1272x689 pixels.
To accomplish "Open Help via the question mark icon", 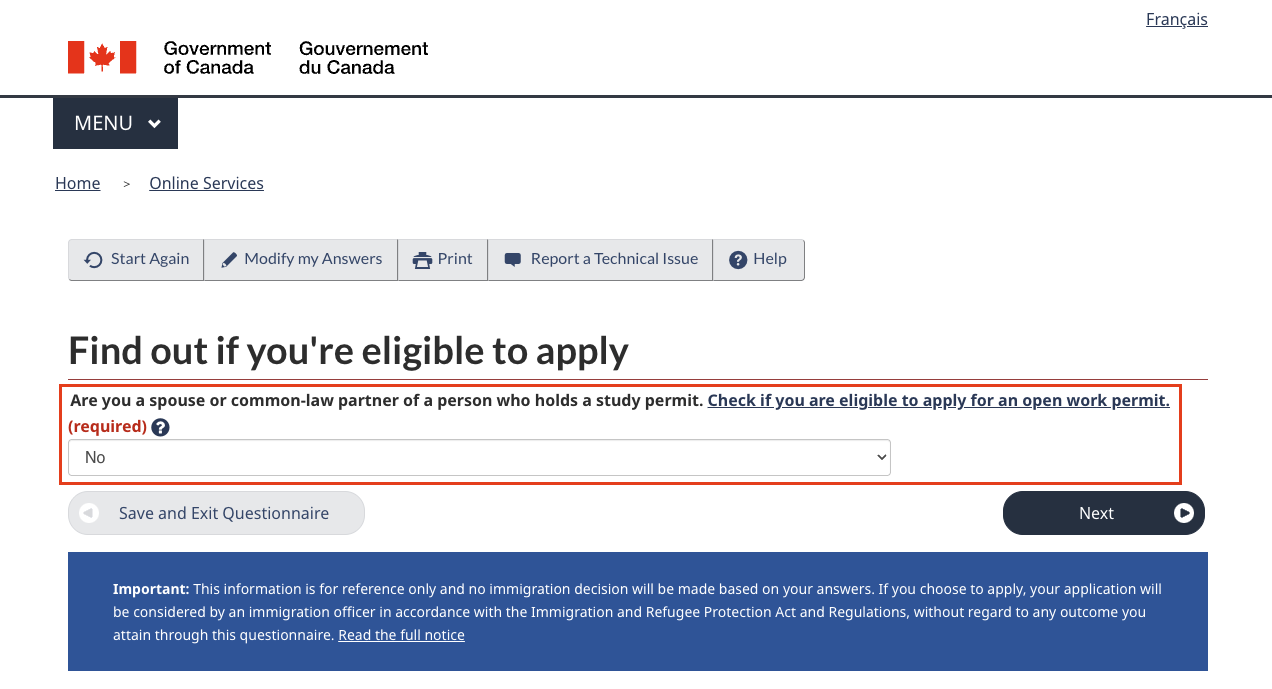I will [x=737, y=259].
